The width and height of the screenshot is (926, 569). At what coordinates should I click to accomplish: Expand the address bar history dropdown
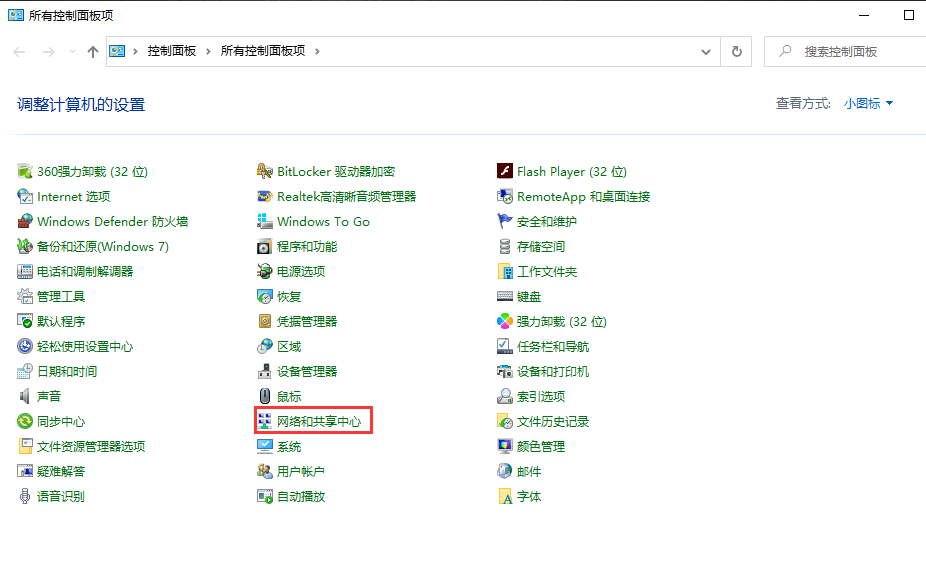(706, 51)
